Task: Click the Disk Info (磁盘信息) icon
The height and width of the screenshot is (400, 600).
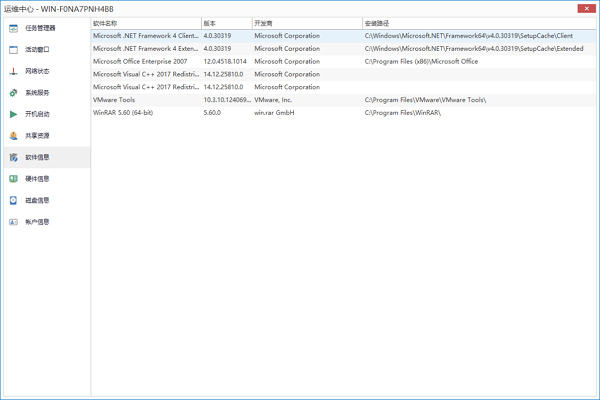Action: [x=13, y=200]
